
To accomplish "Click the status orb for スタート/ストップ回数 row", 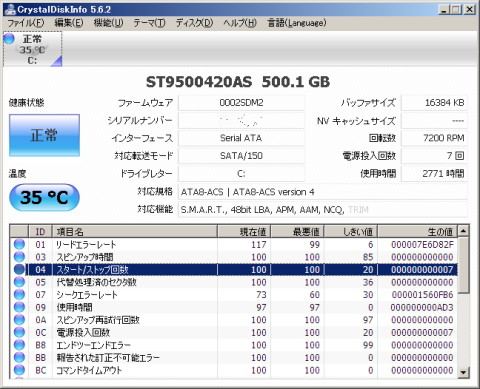I will click(x=19, y=269).
